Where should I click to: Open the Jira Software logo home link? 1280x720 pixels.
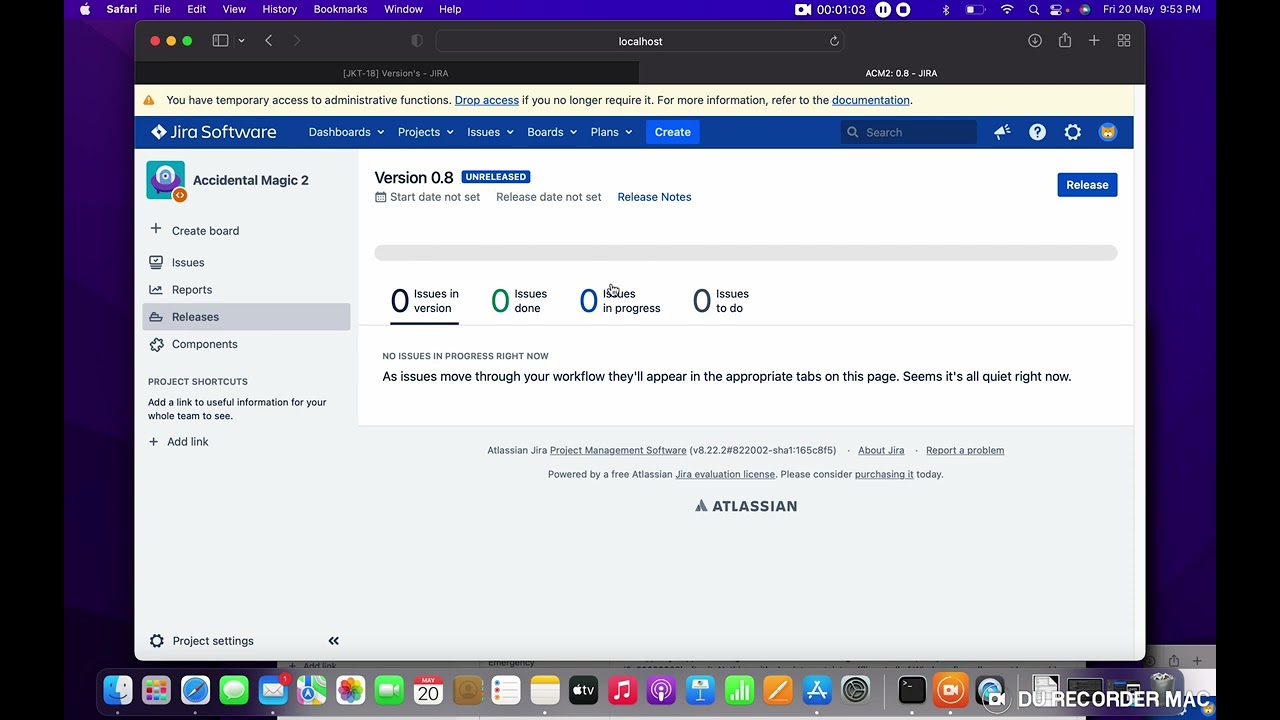click(214, 132)
